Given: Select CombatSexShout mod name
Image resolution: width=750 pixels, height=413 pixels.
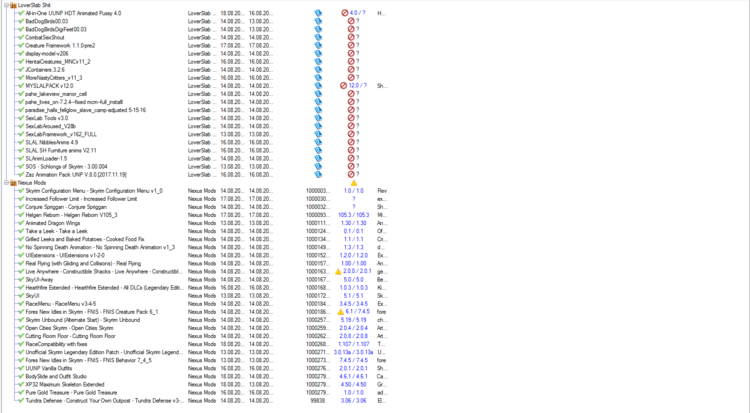Looking at the screenshot, I should pos(45,37).
